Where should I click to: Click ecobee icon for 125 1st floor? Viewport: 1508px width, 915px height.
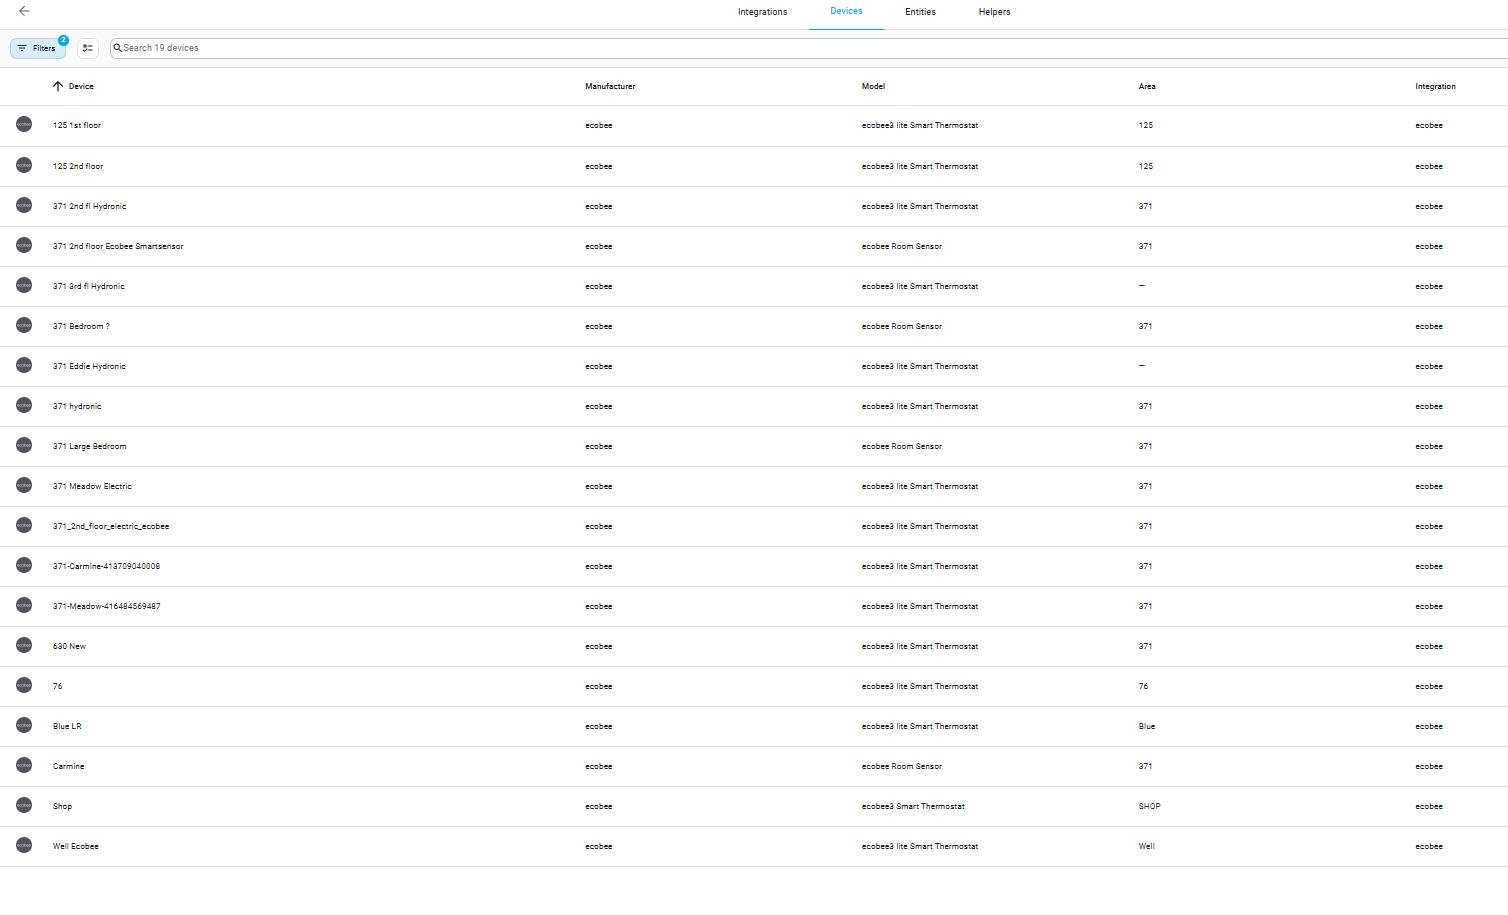[x=24, y=124]
